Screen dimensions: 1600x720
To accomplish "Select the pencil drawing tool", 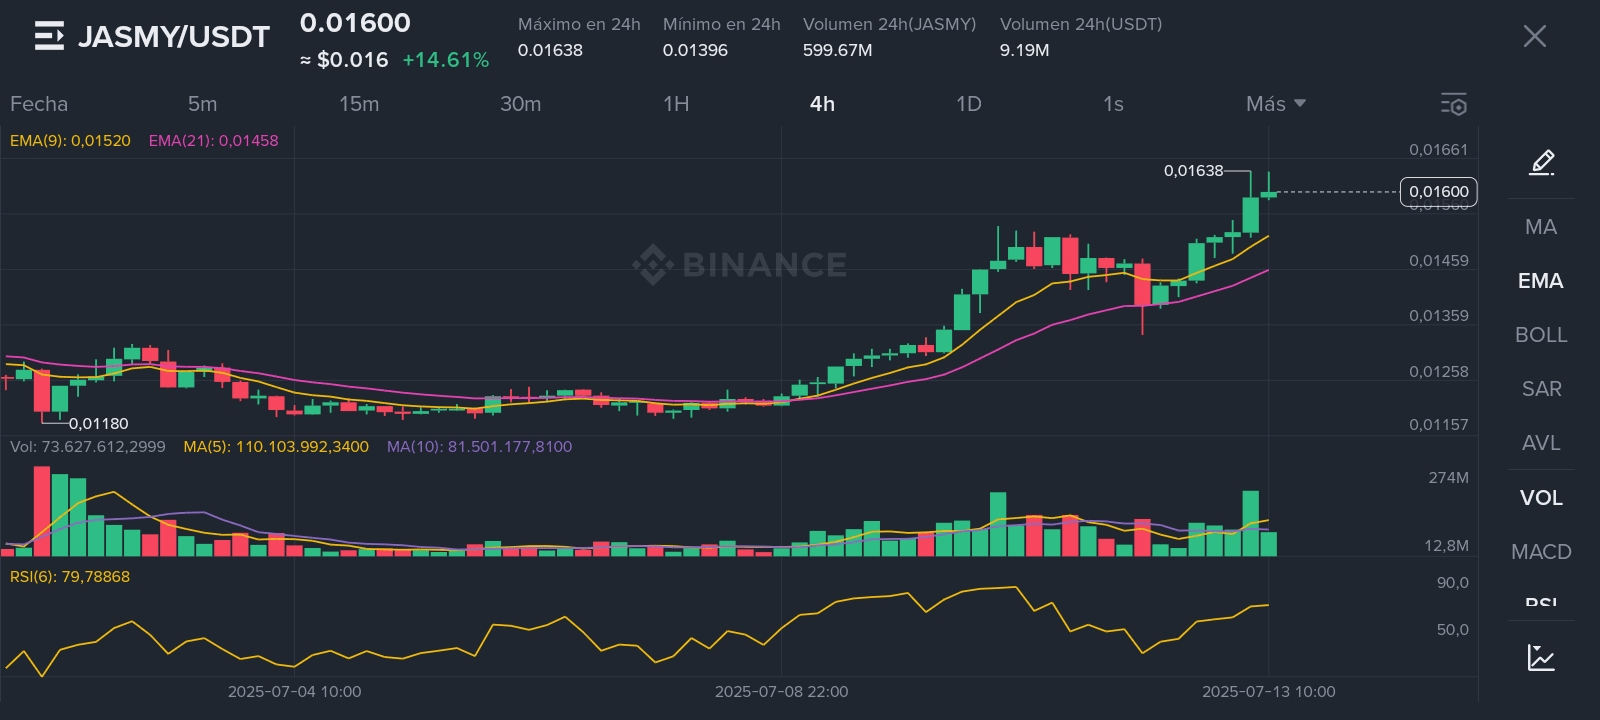I will (1542, 162).
